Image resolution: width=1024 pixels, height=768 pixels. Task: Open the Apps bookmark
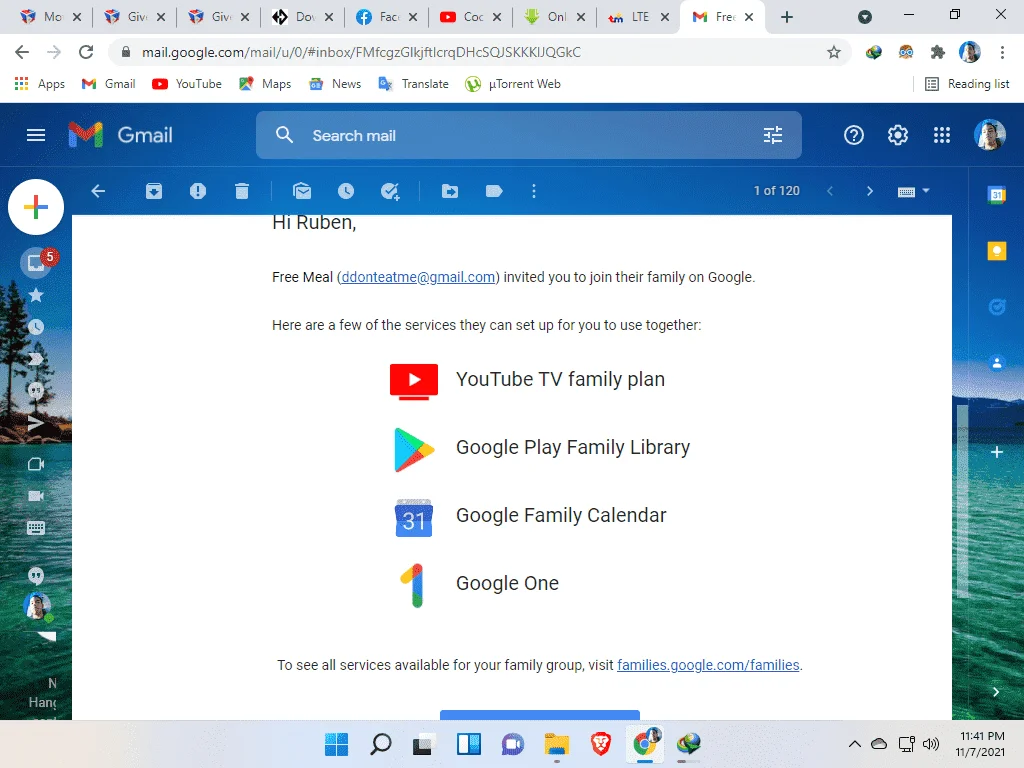39,84
